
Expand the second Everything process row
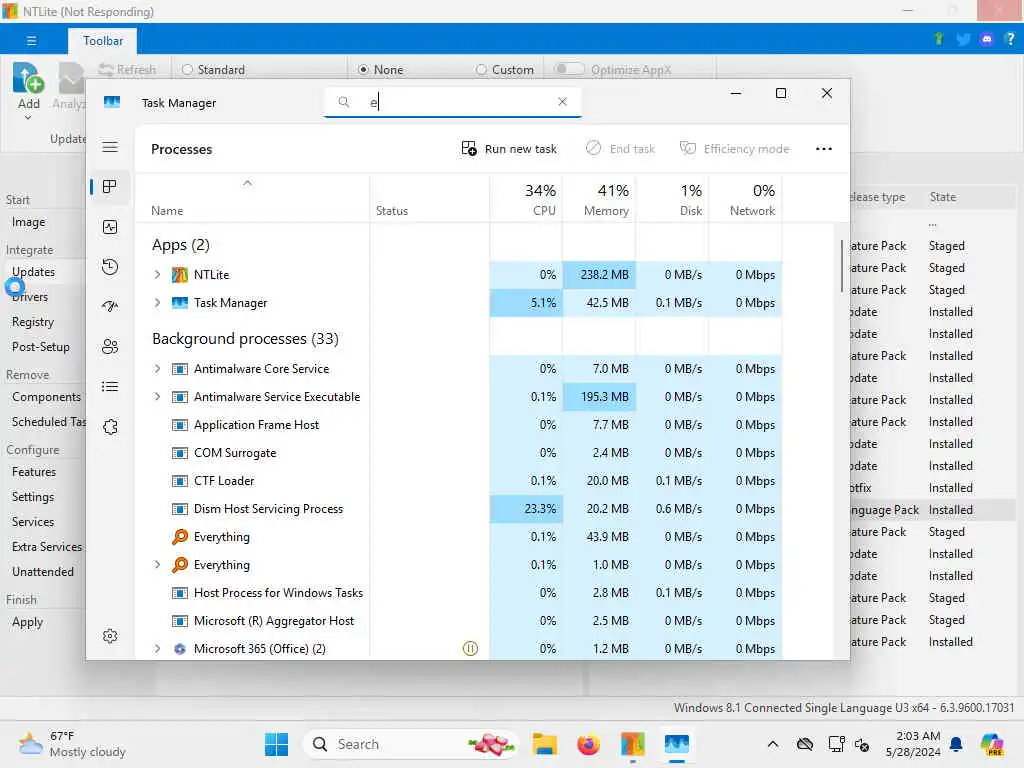click(x=157, y=564)
